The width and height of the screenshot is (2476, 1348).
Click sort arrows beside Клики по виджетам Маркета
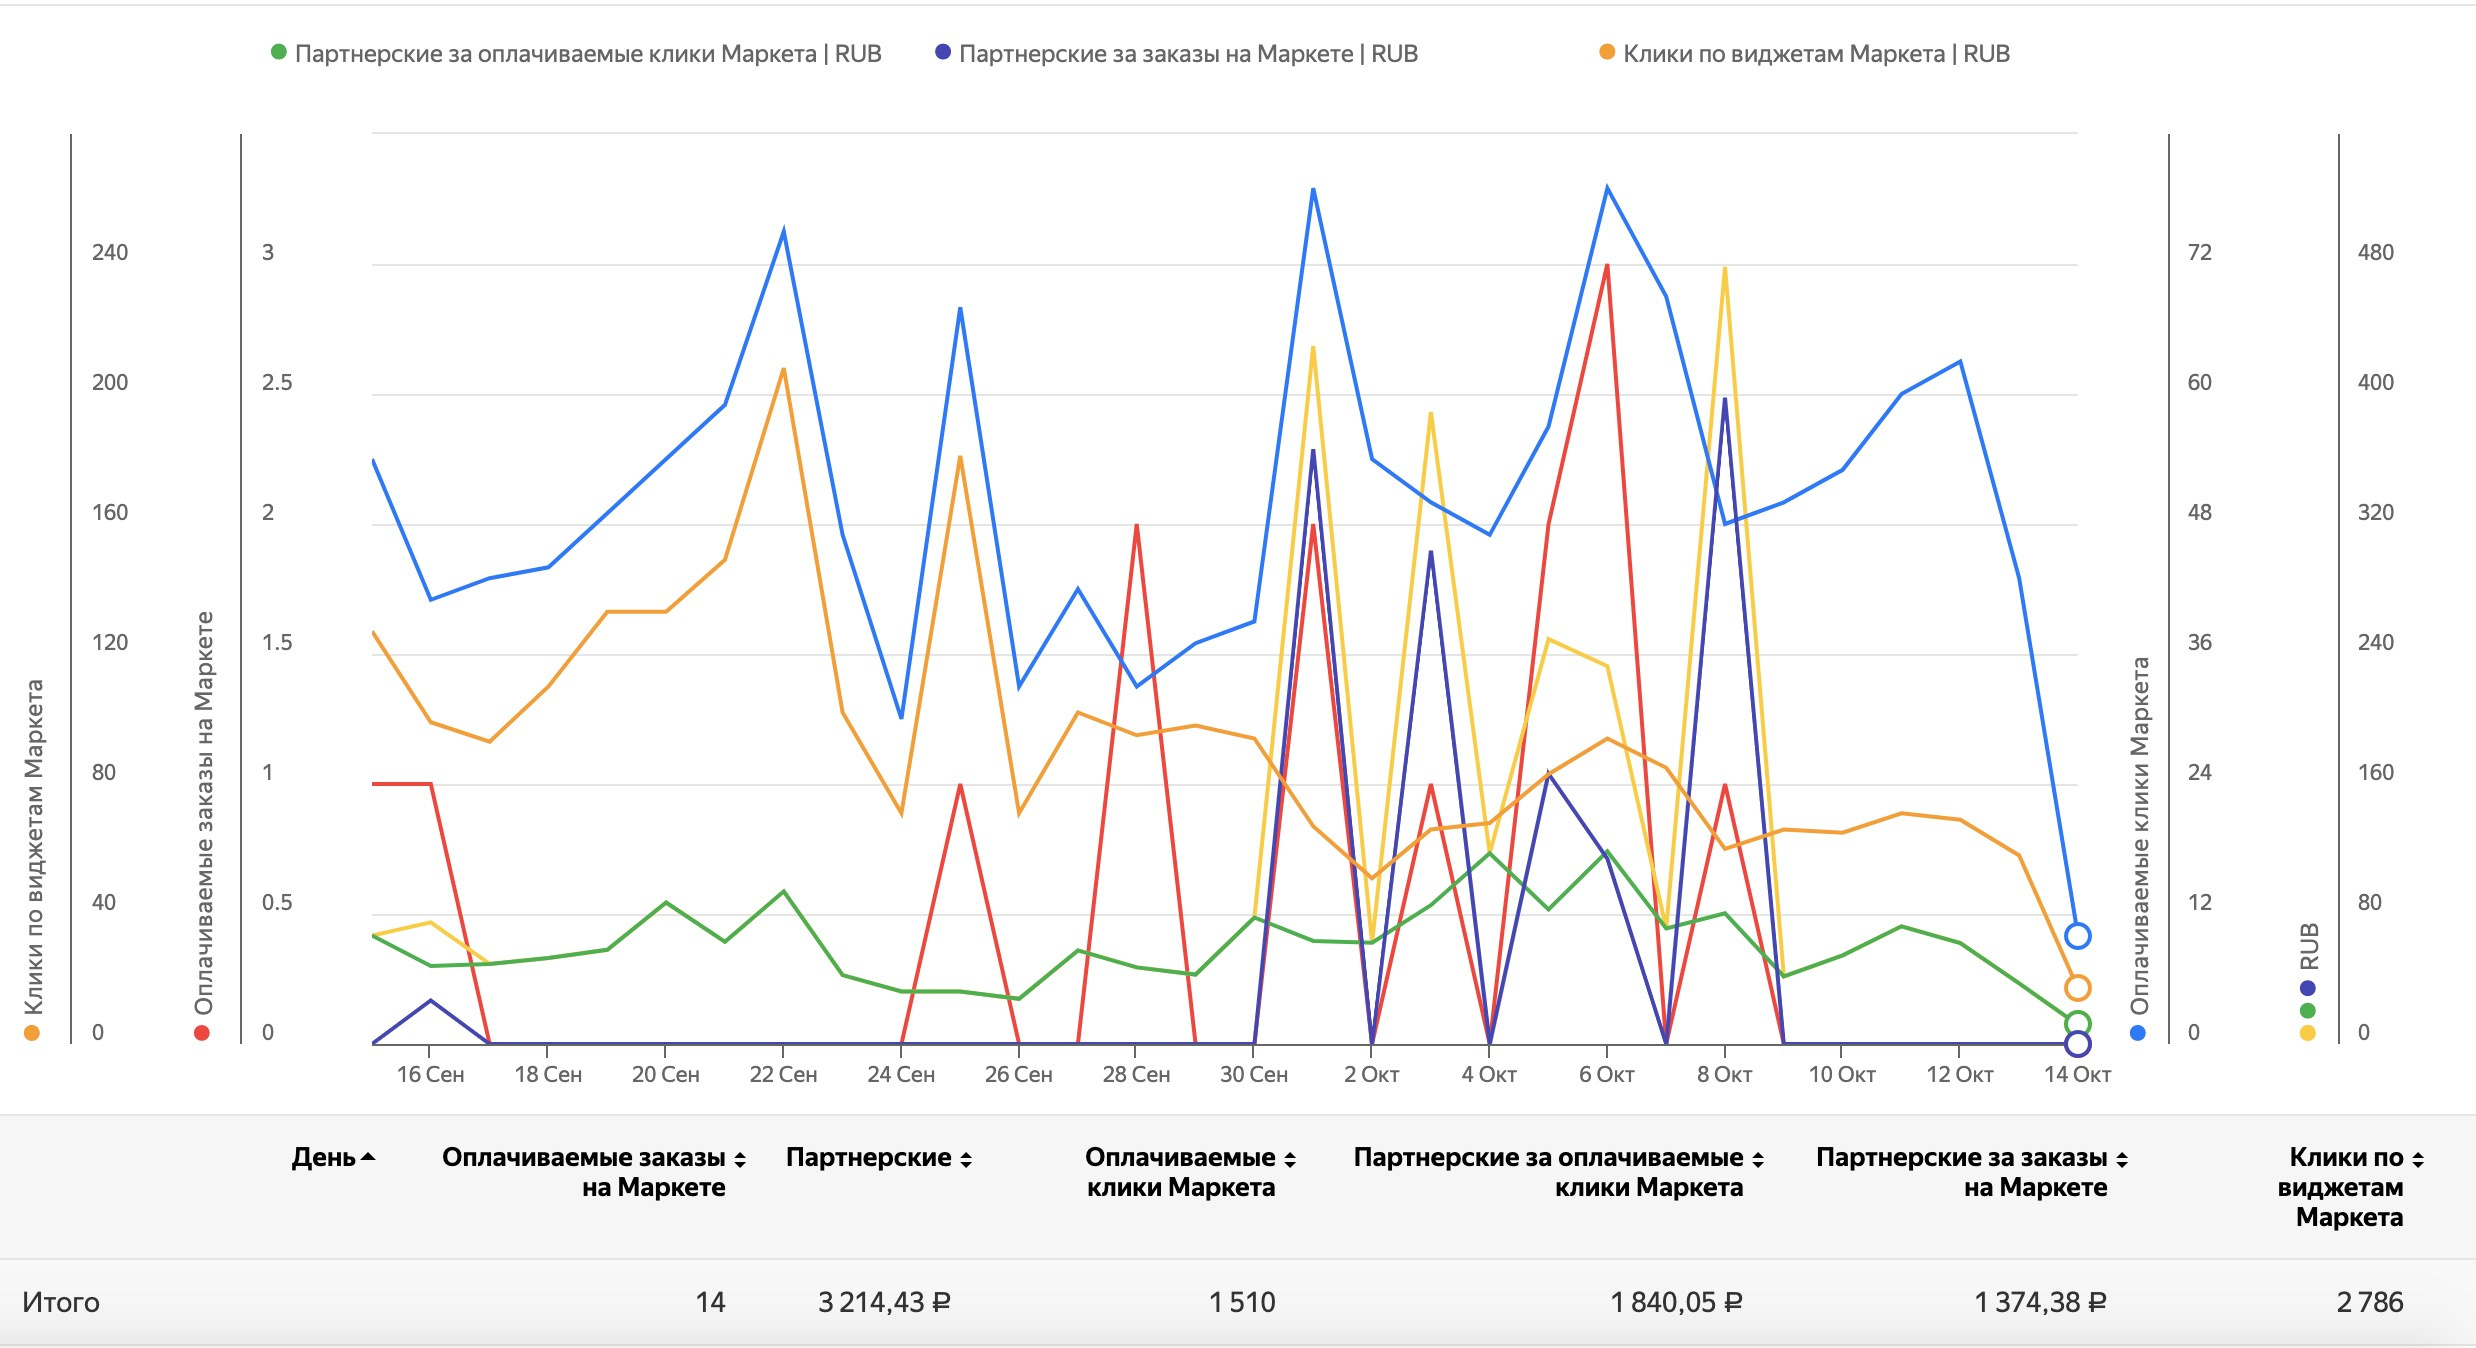tap(2418, 1159)
